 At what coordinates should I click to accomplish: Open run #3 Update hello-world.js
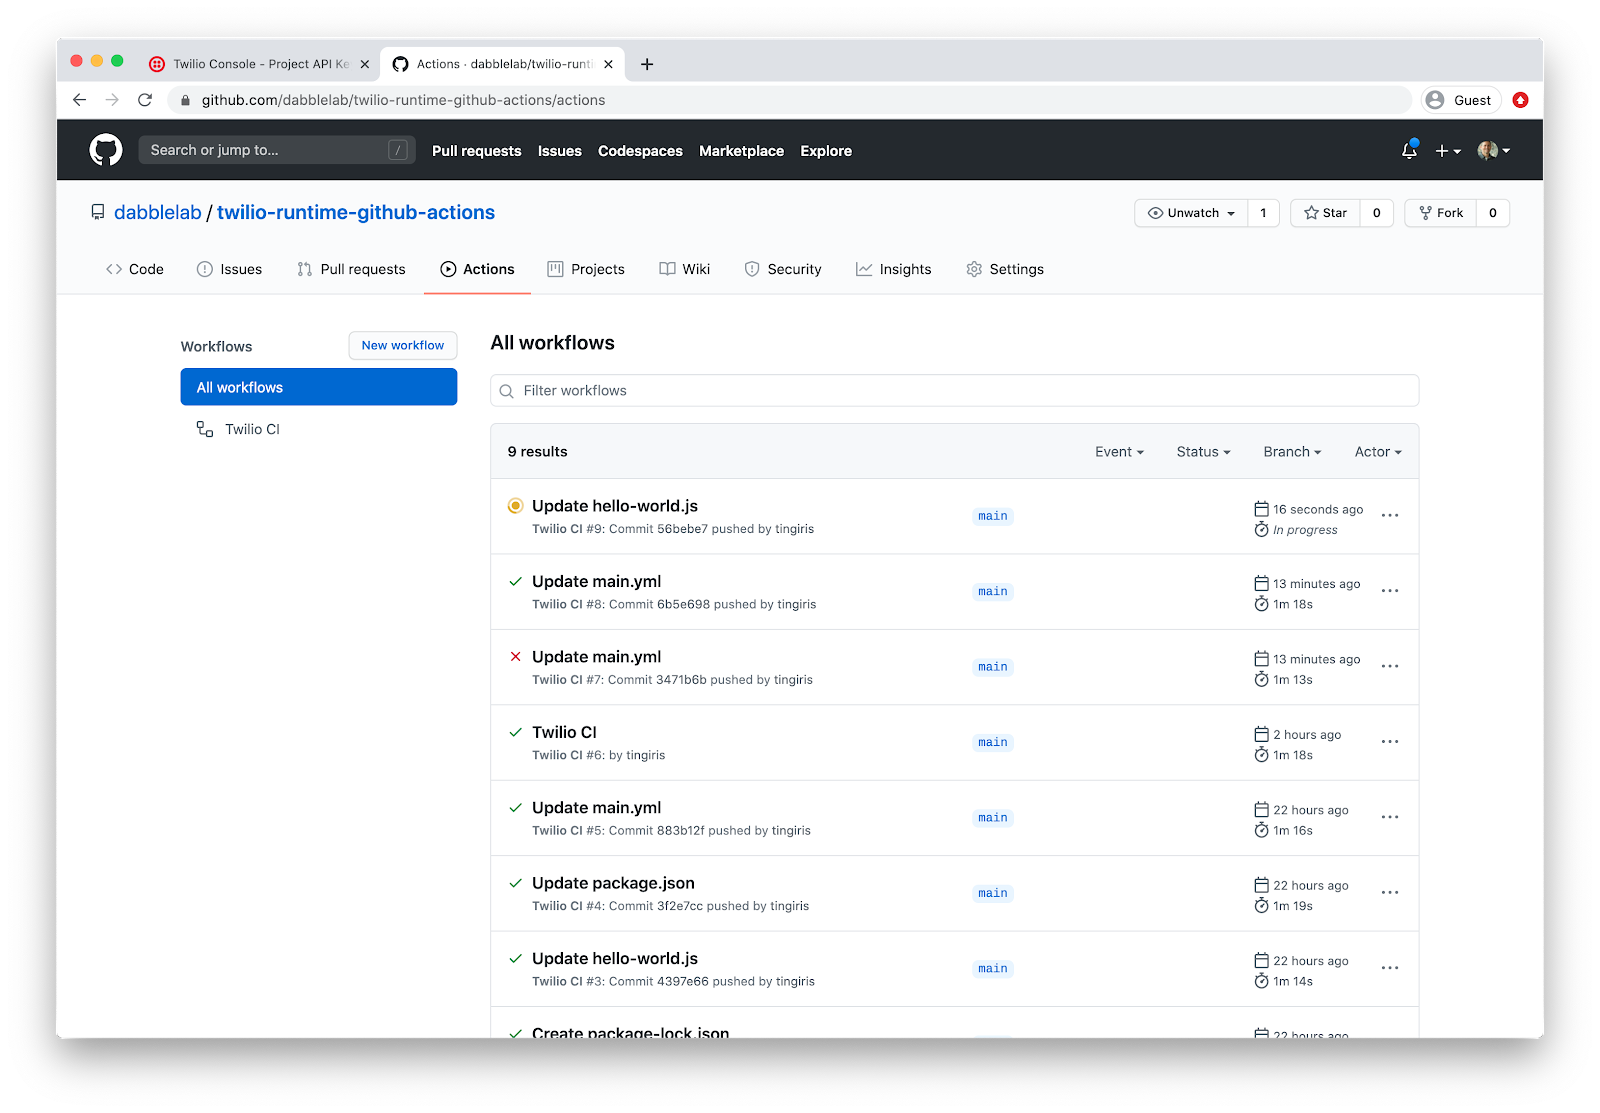615,958
